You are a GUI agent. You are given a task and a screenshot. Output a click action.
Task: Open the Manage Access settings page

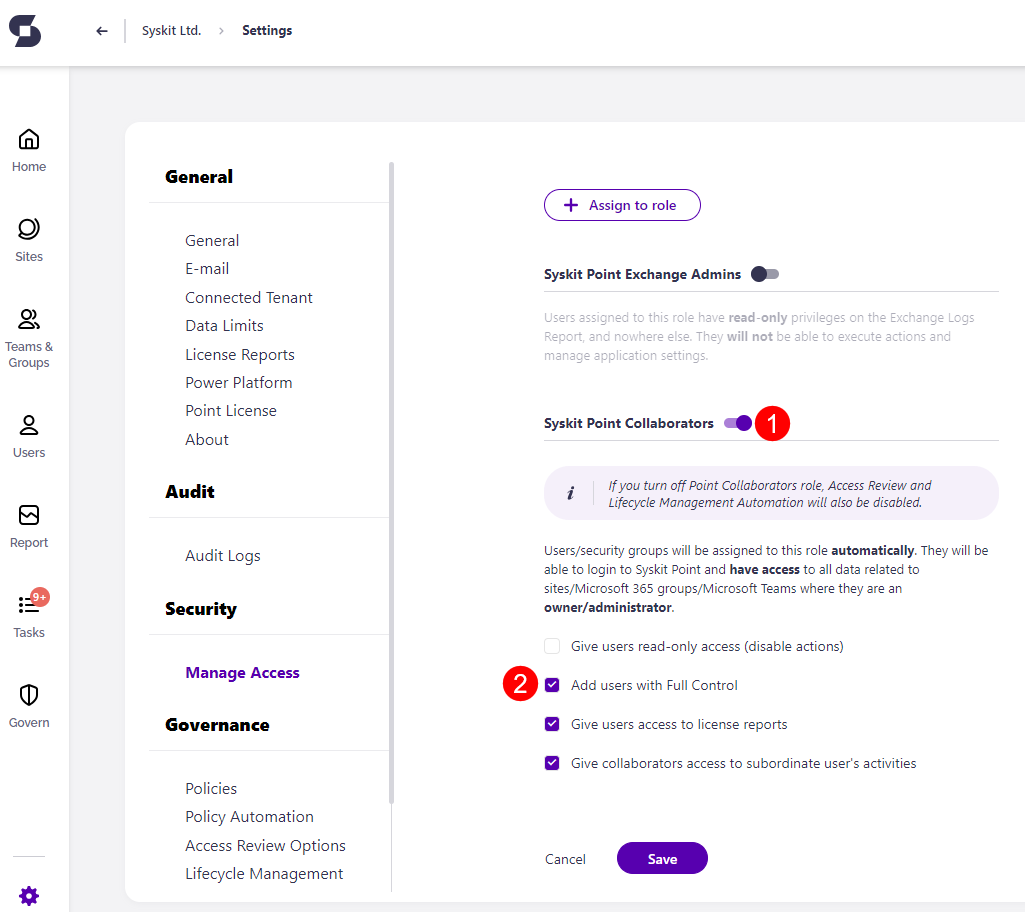point(242,672)
